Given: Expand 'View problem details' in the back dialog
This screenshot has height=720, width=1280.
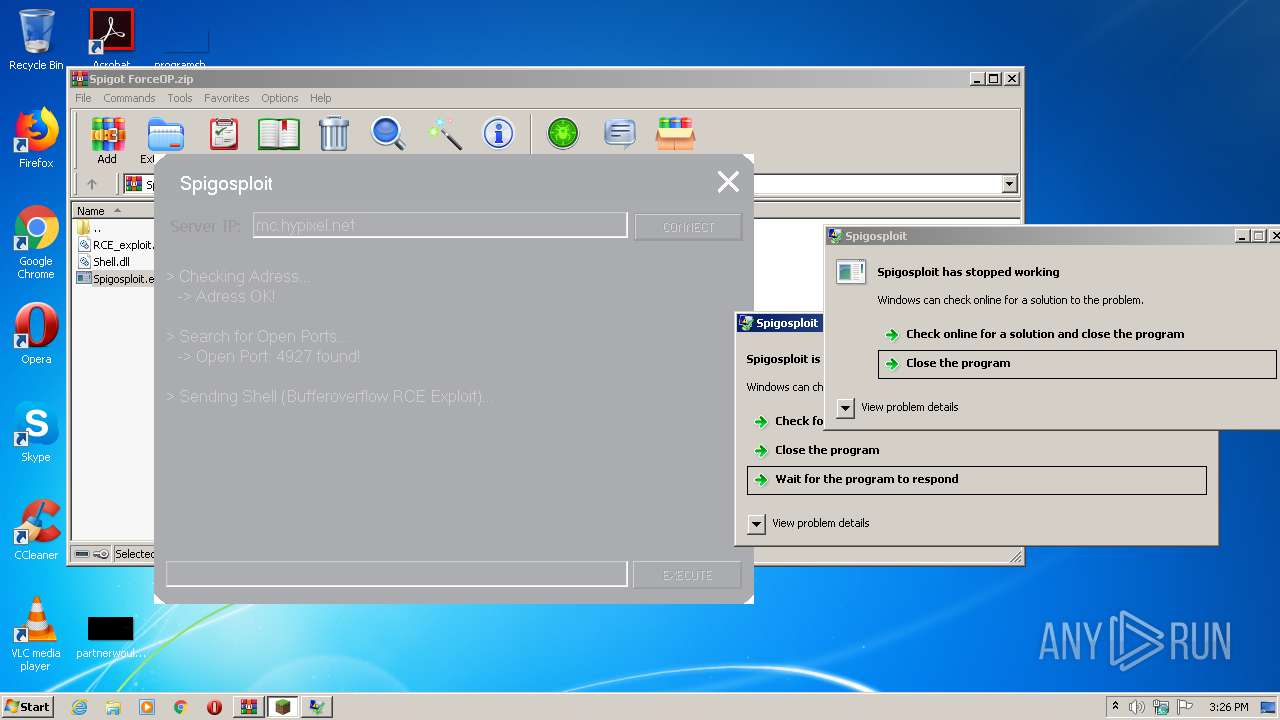Looking at the screenshot, I should coord(756,523).
